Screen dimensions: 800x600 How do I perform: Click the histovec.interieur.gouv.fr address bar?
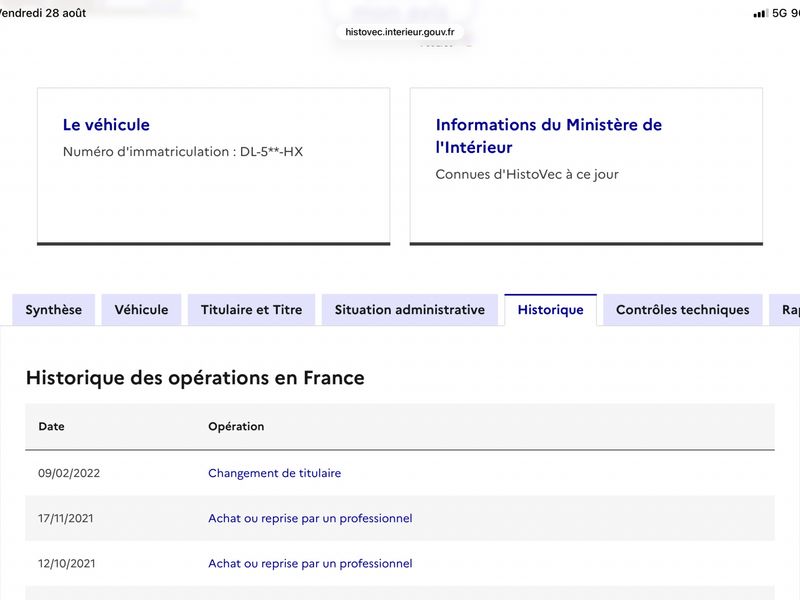400,32
